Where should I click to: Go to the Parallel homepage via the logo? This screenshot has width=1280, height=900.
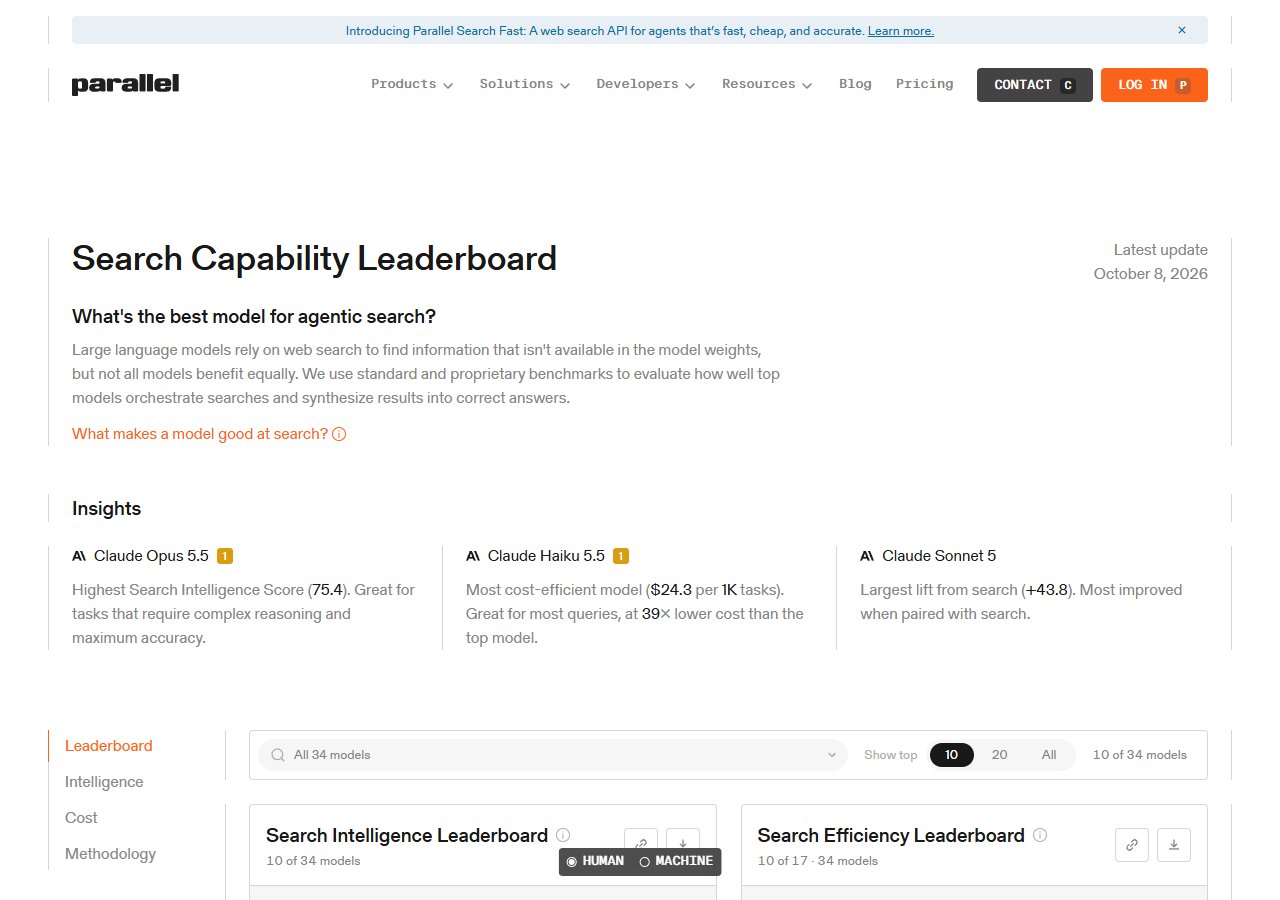[125, 85]
